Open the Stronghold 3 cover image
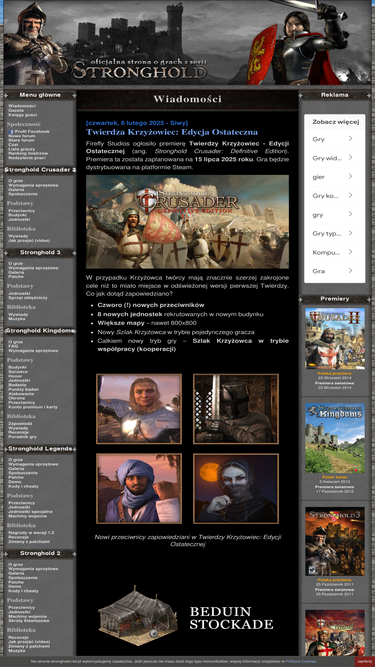The height and width of the screenshot is (667, 375). 335,541
